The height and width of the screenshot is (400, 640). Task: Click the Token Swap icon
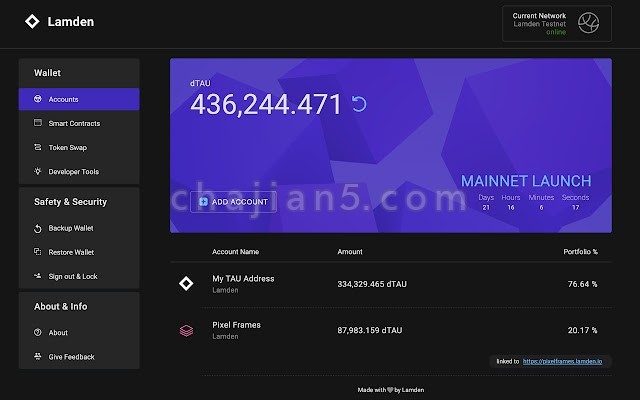38,147
